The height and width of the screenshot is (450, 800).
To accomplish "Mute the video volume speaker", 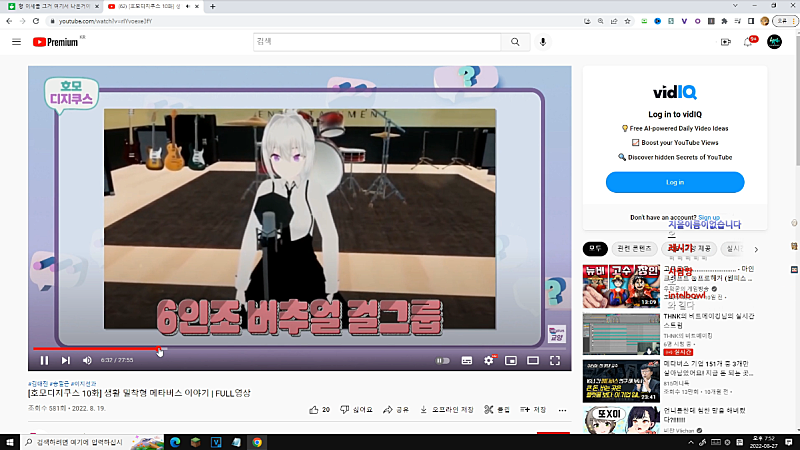I will coord(87,360).
